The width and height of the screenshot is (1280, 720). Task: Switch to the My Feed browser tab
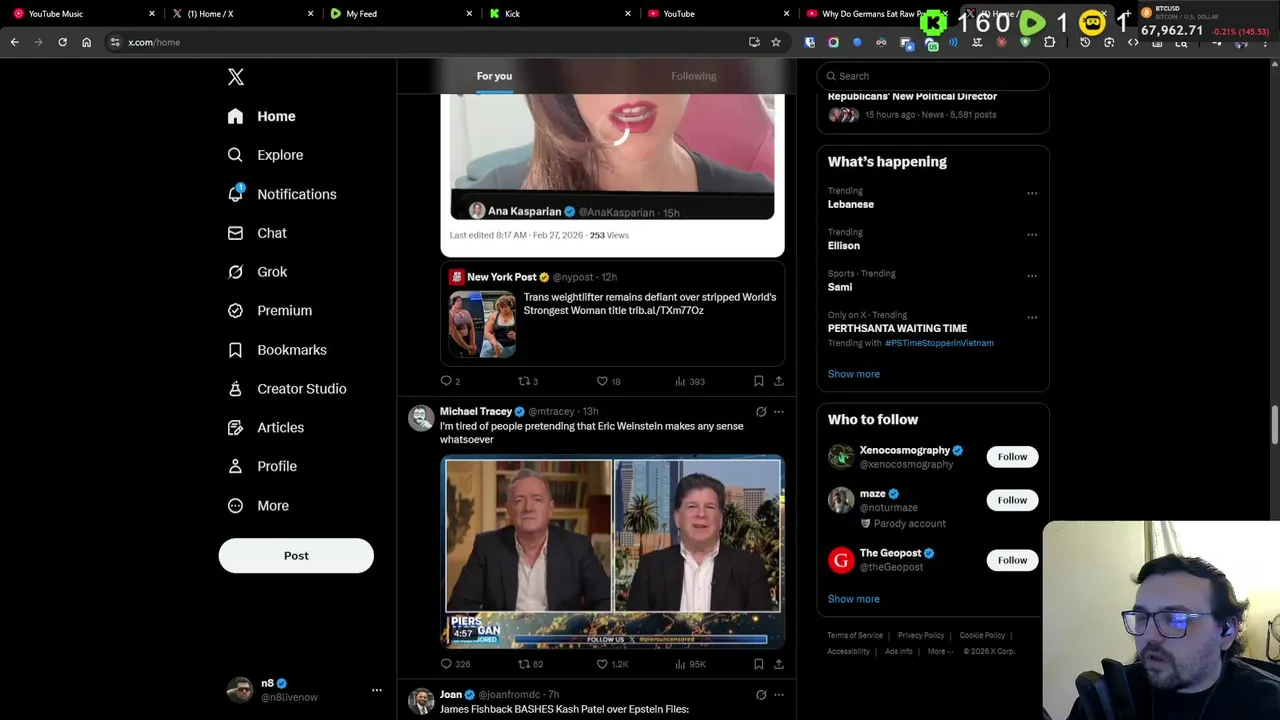click(400, 14)
